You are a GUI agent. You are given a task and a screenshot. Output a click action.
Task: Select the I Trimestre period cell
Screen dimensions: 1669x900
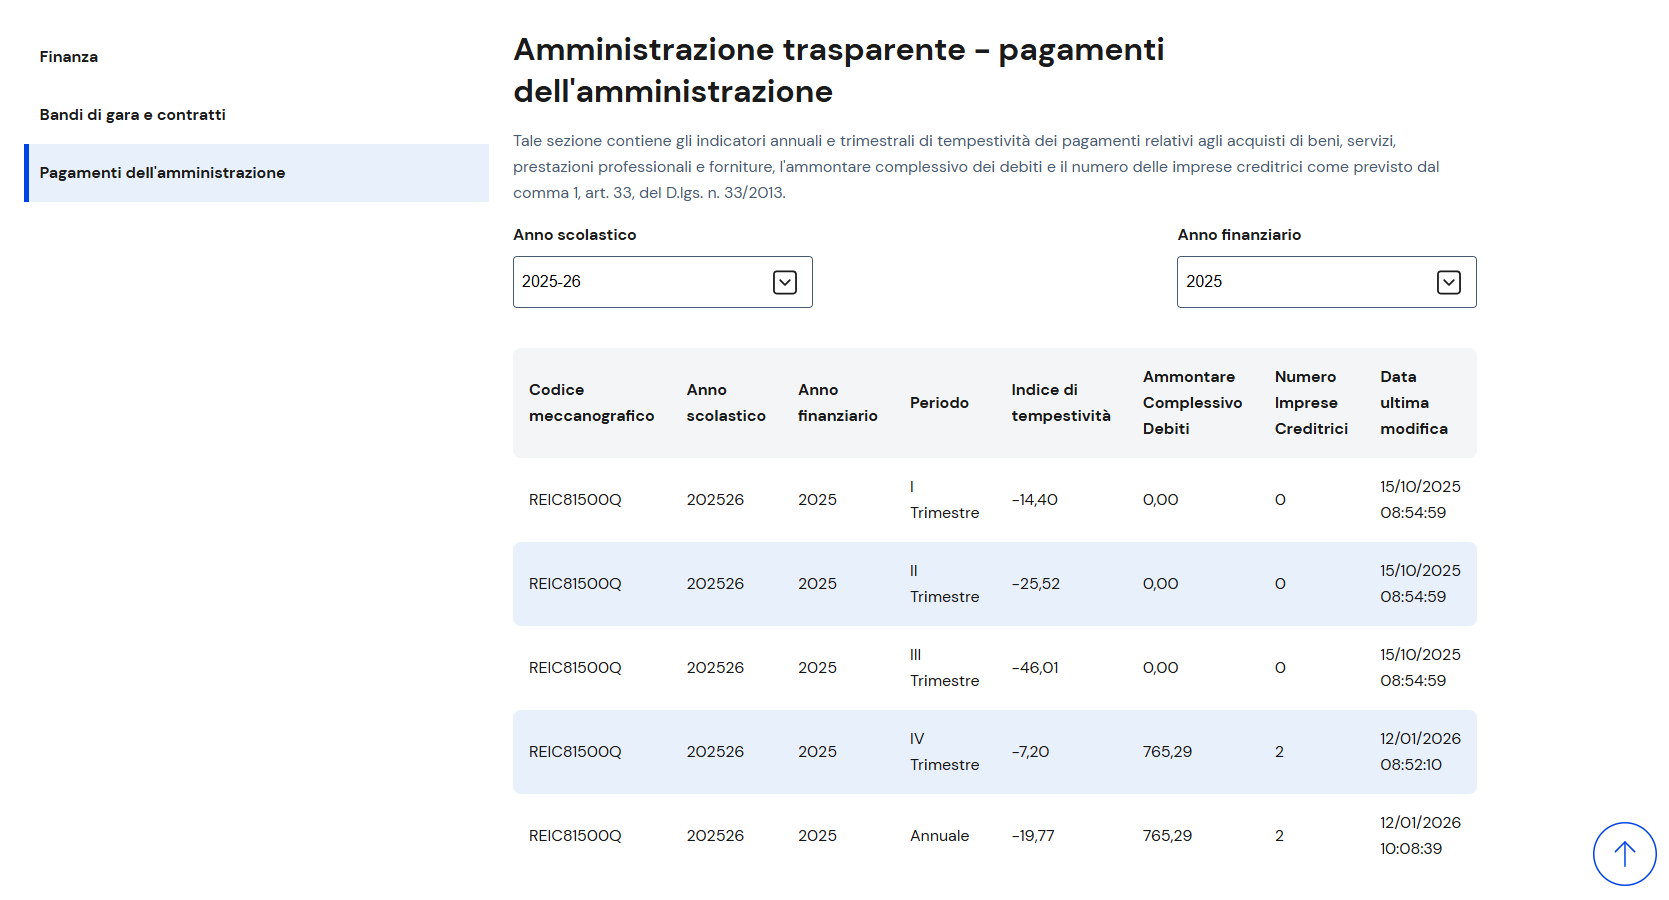click(944, 500)
